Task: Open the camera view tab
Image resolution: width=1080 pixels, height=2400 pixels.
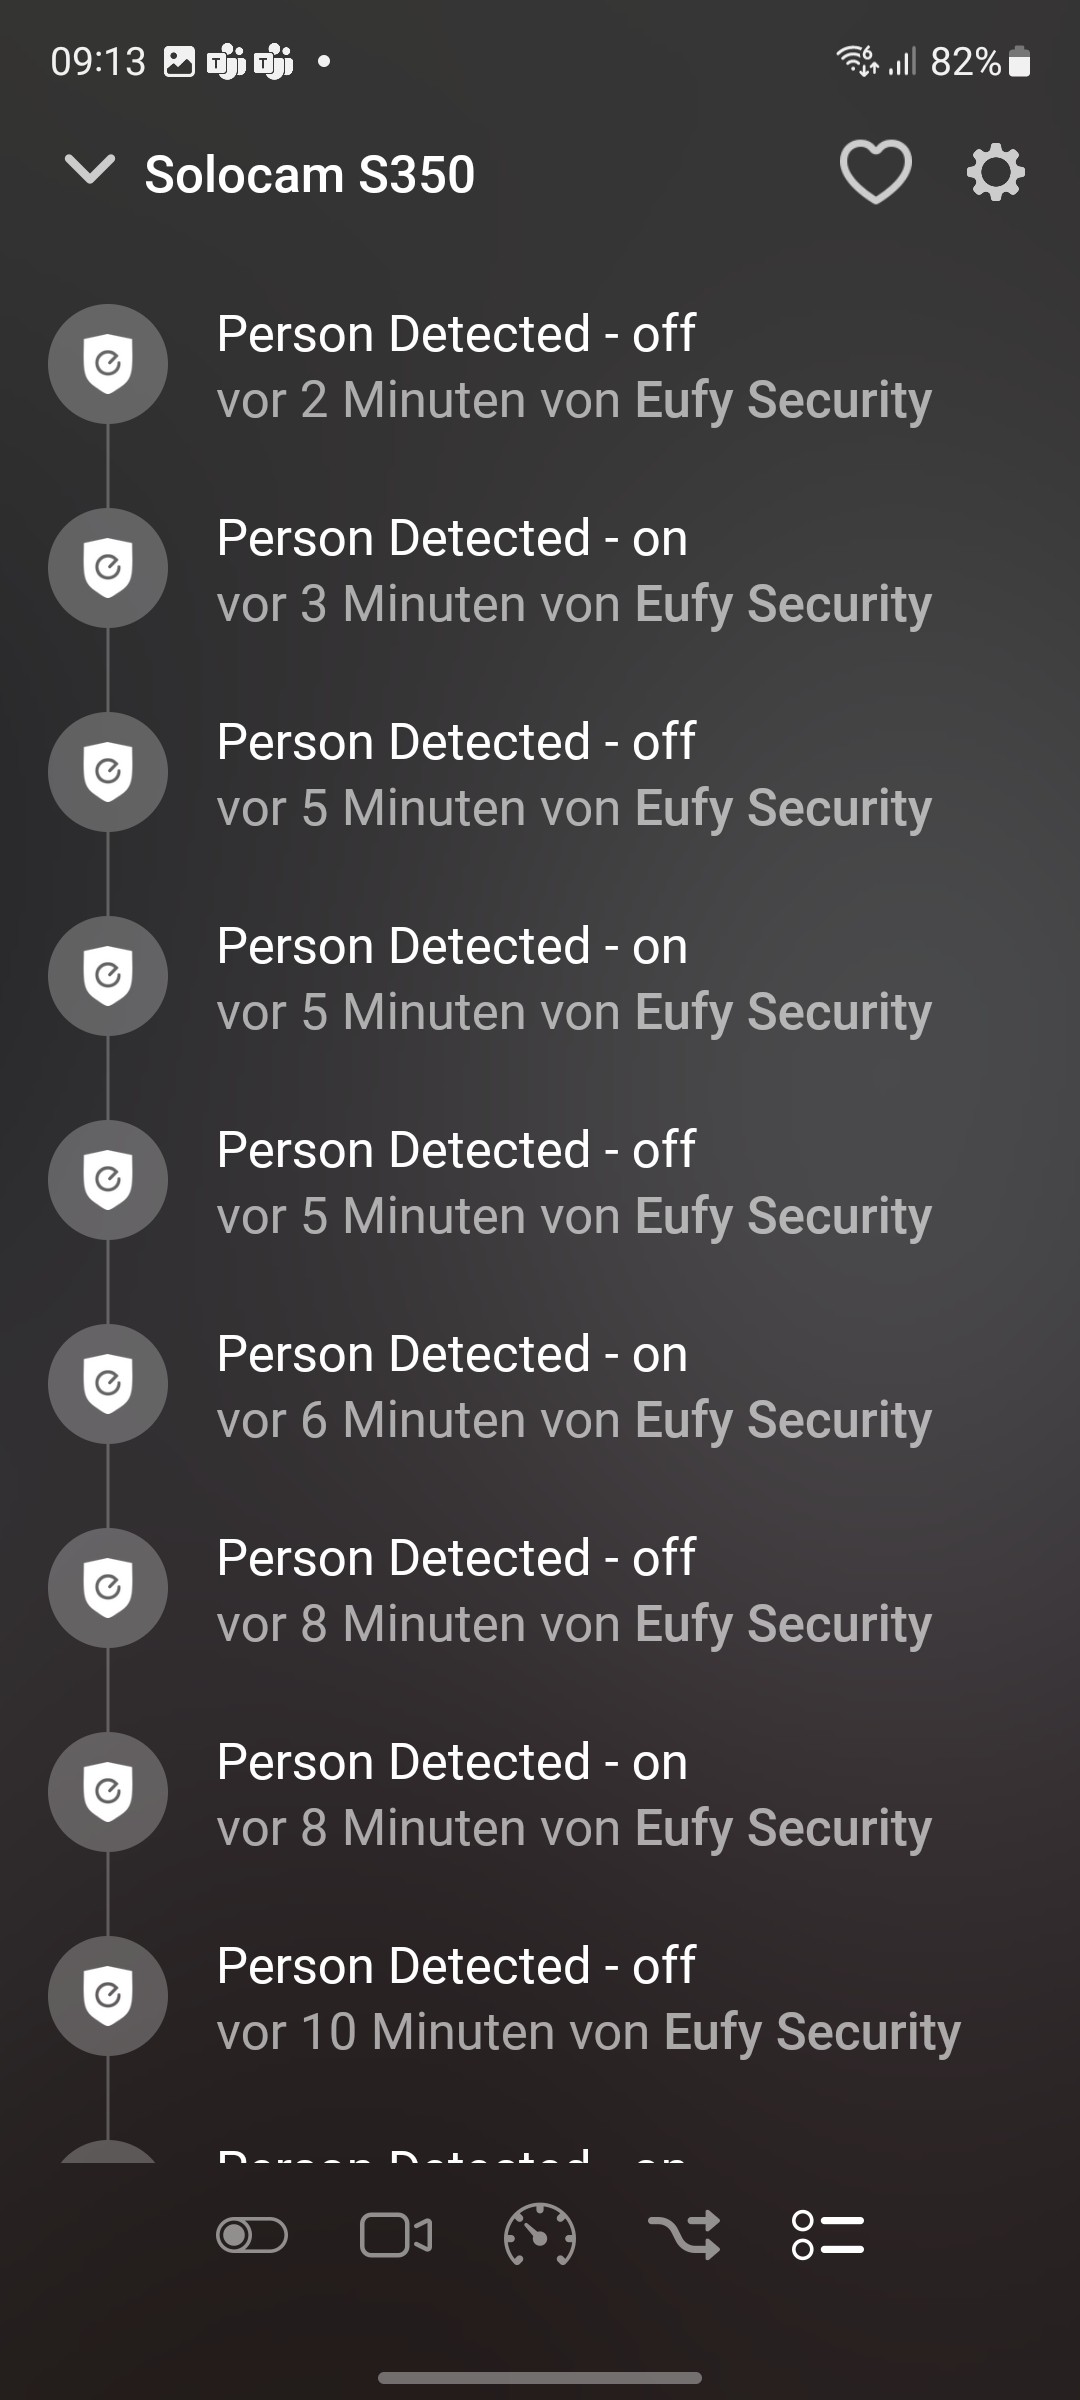Action: pos(396,2235)
